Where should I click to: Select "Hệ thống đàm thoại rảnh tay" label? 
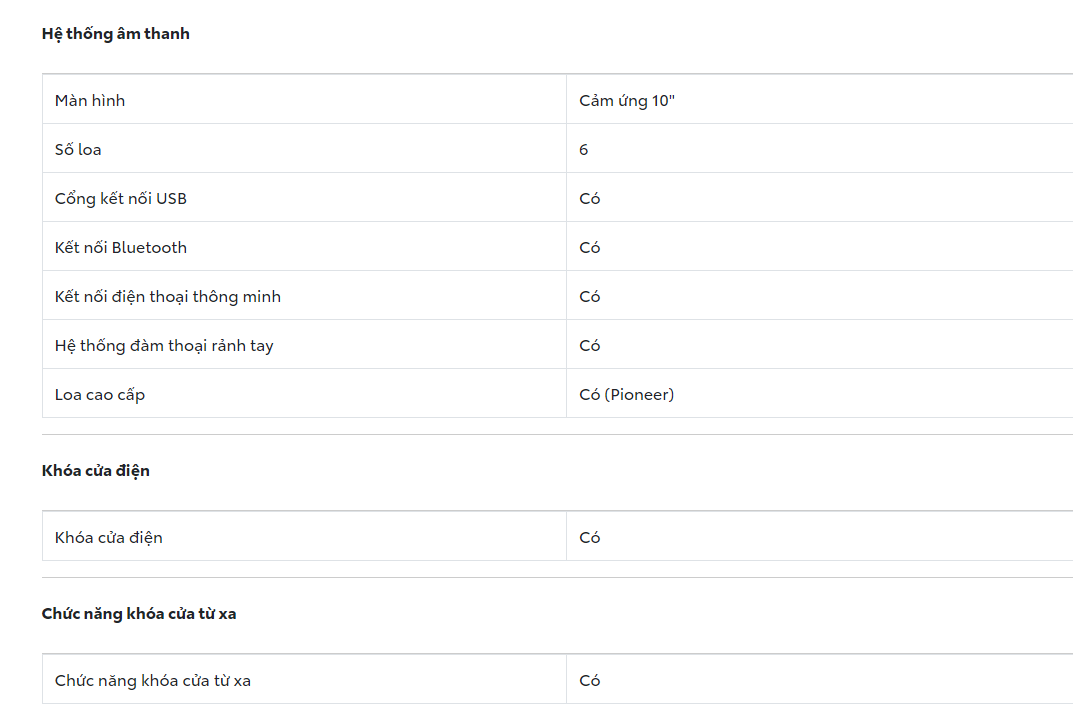[164, 345]
